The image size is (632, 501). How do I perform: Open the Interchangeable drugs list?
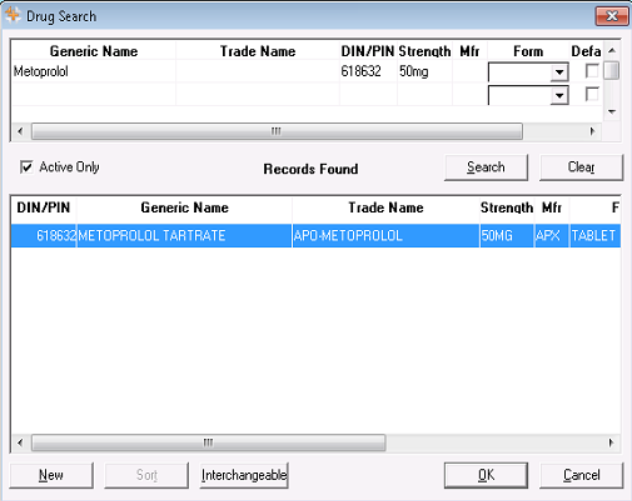[244, 475]
